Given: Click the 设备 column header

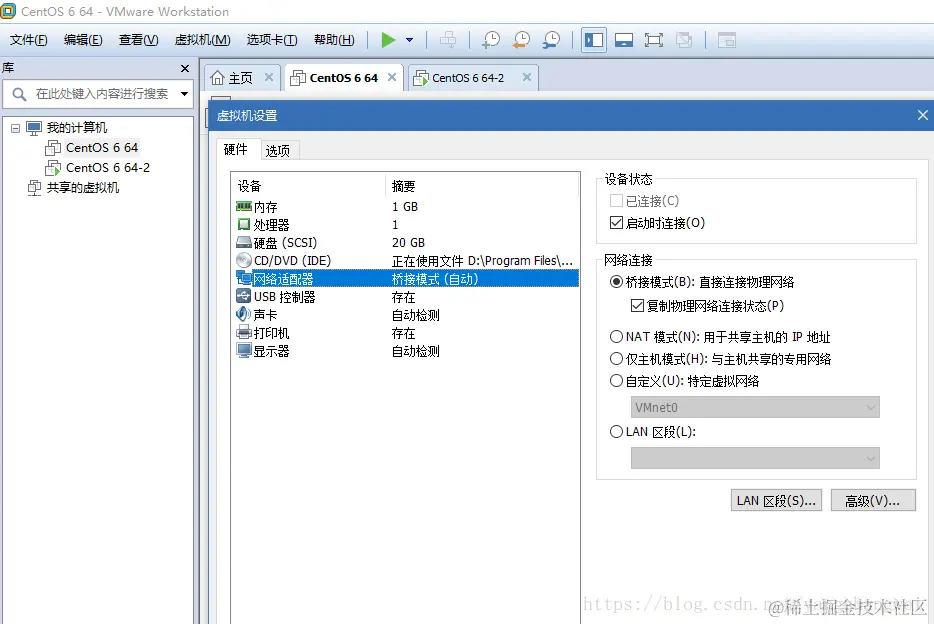Looking at the screenshot, I should (x=309, y=186).
